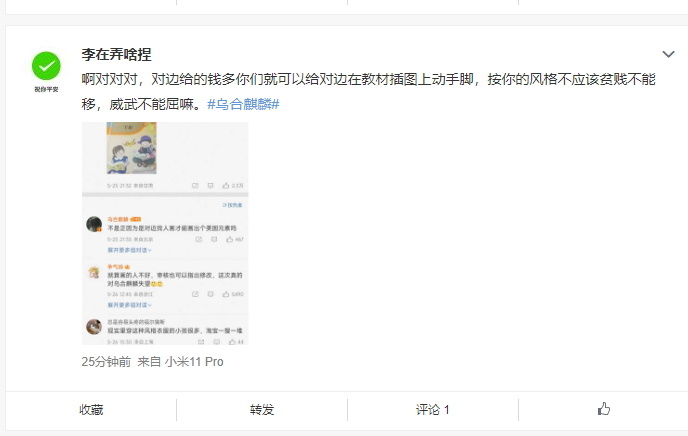Click the like icon beside 2.3万 in thumbnail
Screen dimensions: 688x436
pos(226,186)
